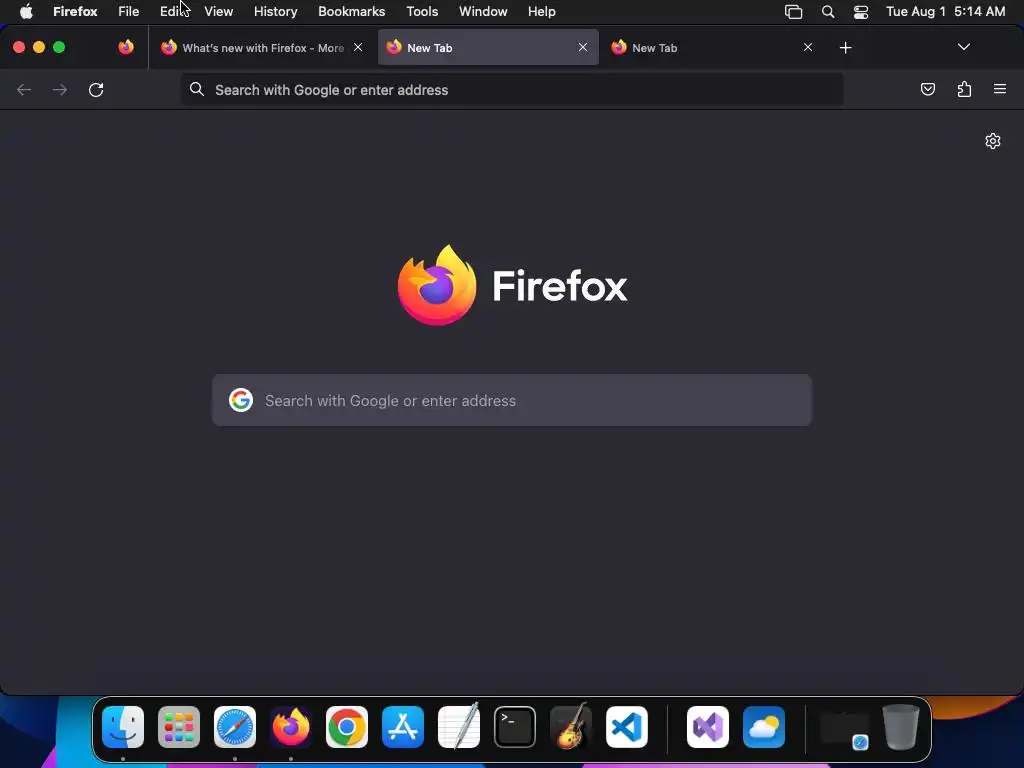The height and width of the screenshot is (768, 1024).
Task: Launch Visual Studio Code from the Dock
Action: pyautogui.click(x=627, y=727)
